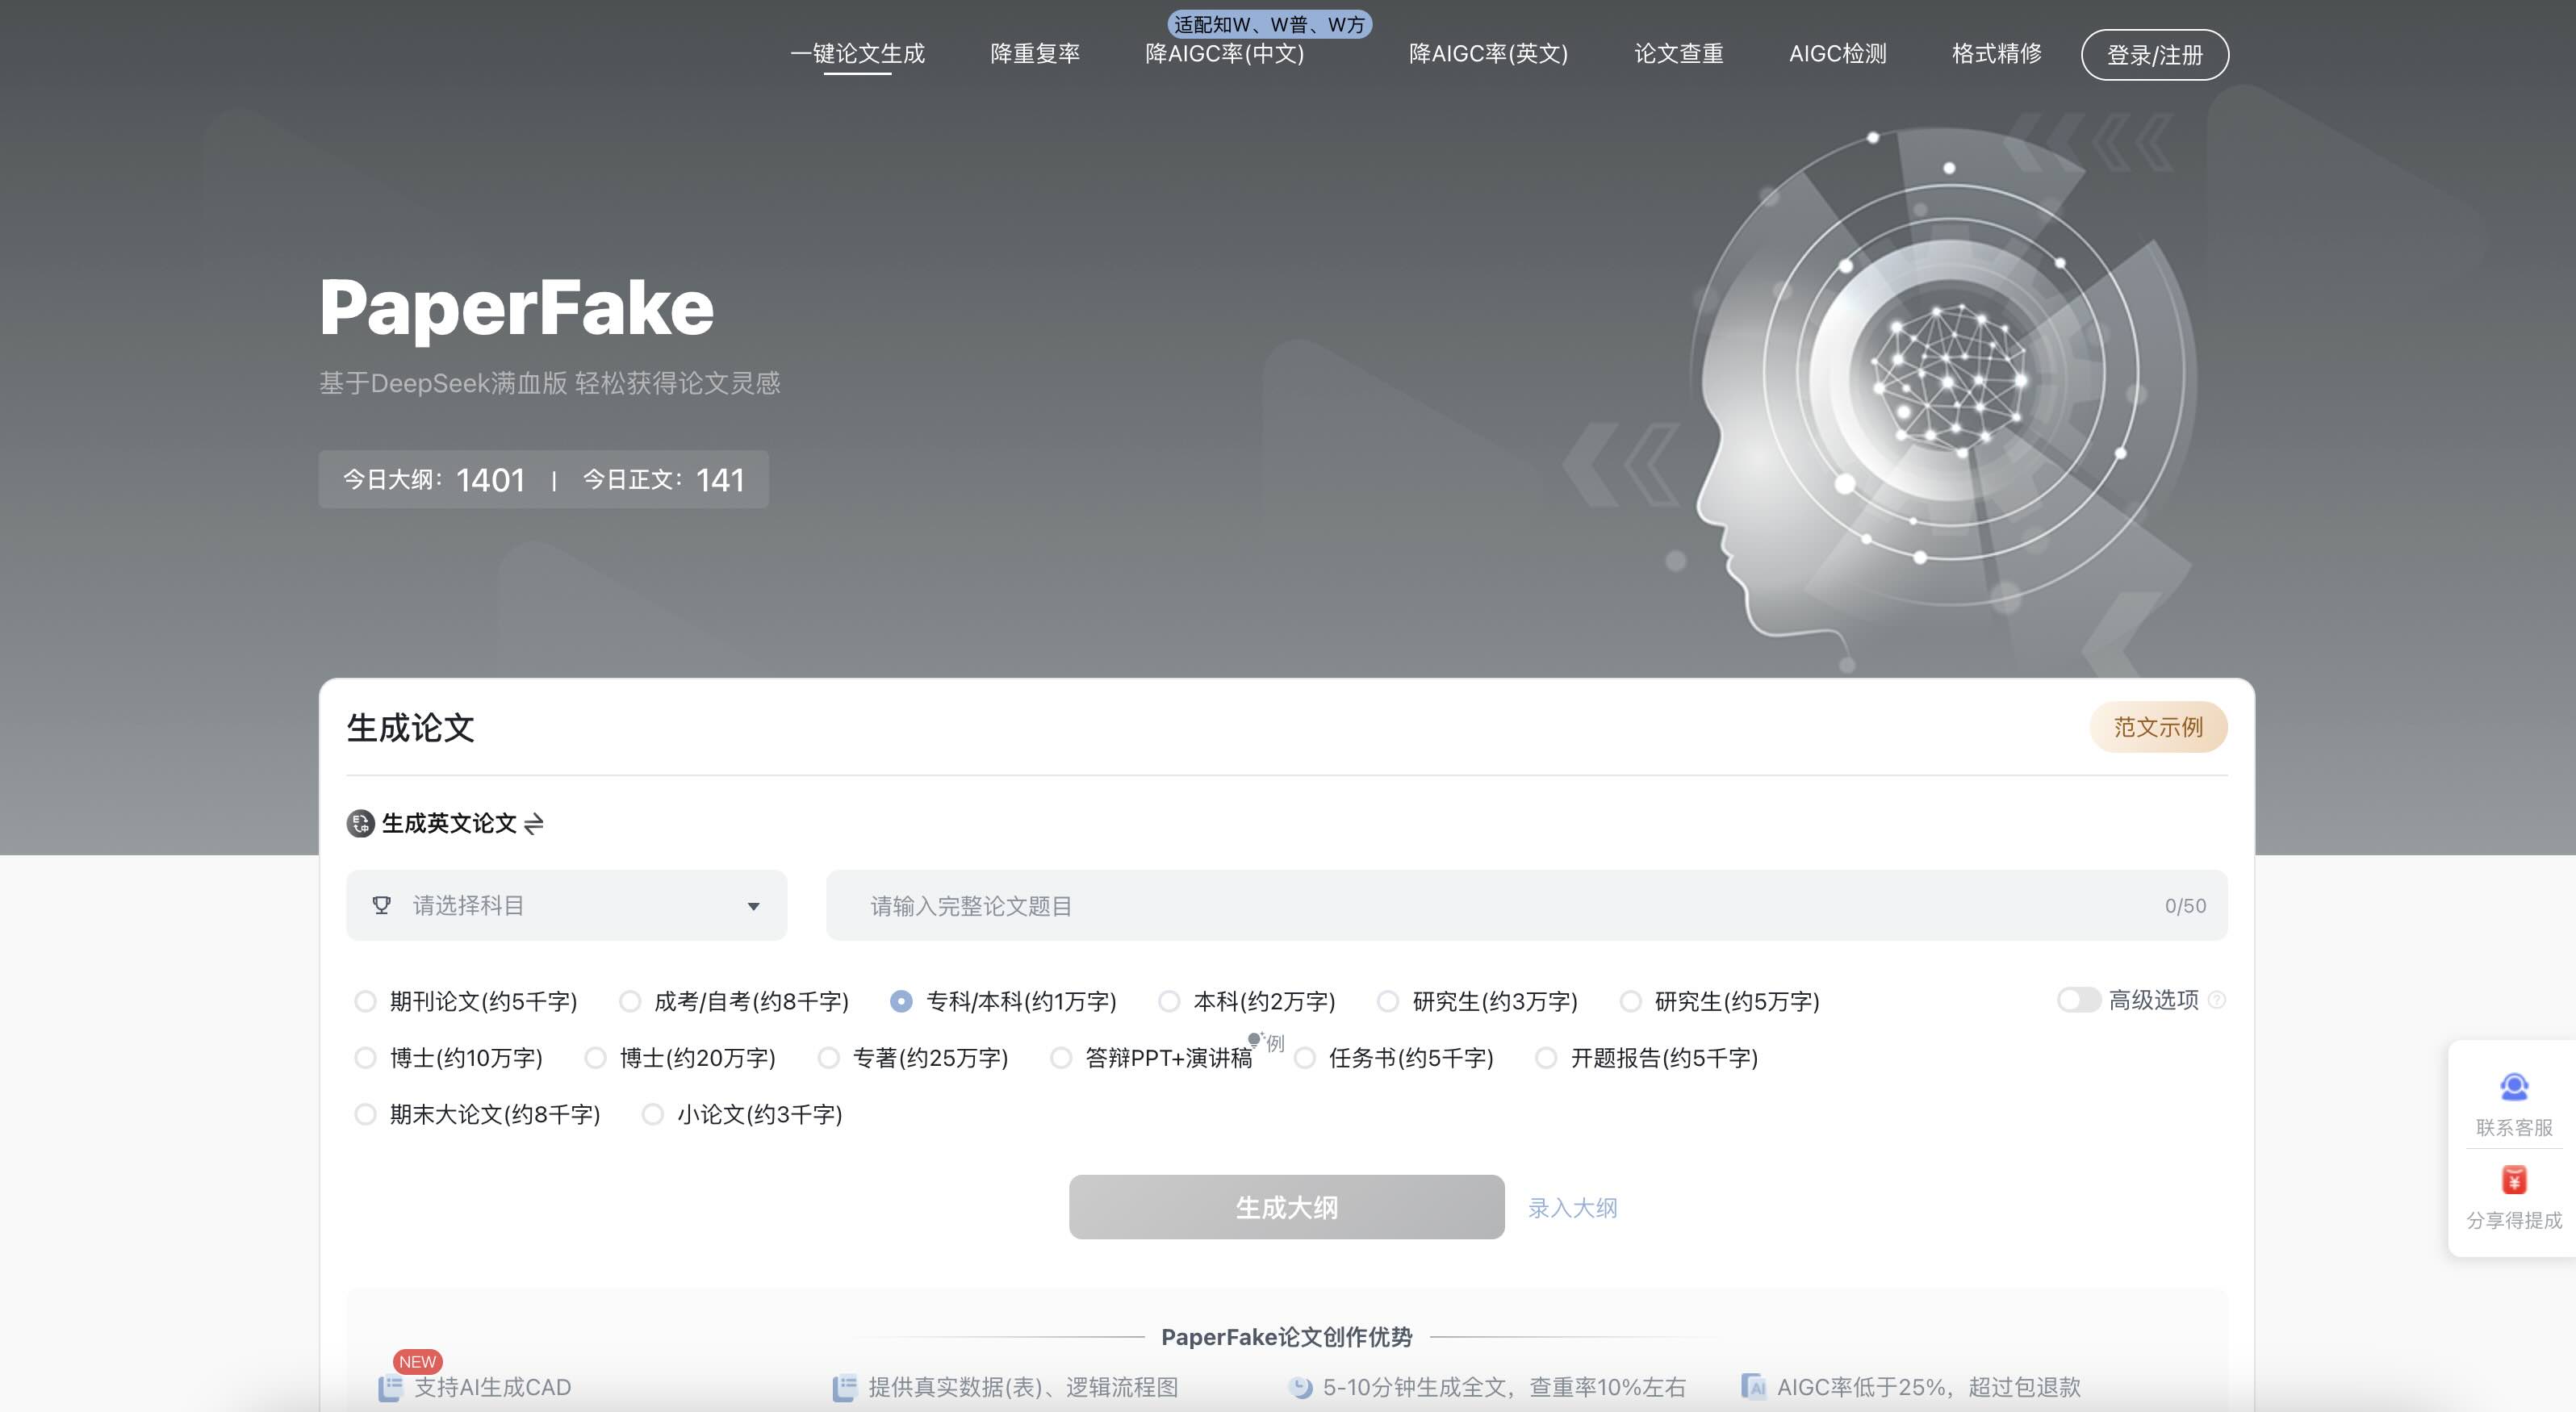The height and width of the screenshot is (1412, 2576).
Task: Select the 期刊论文(约5千字) radio option
Action: click(x=366, y=1001)
